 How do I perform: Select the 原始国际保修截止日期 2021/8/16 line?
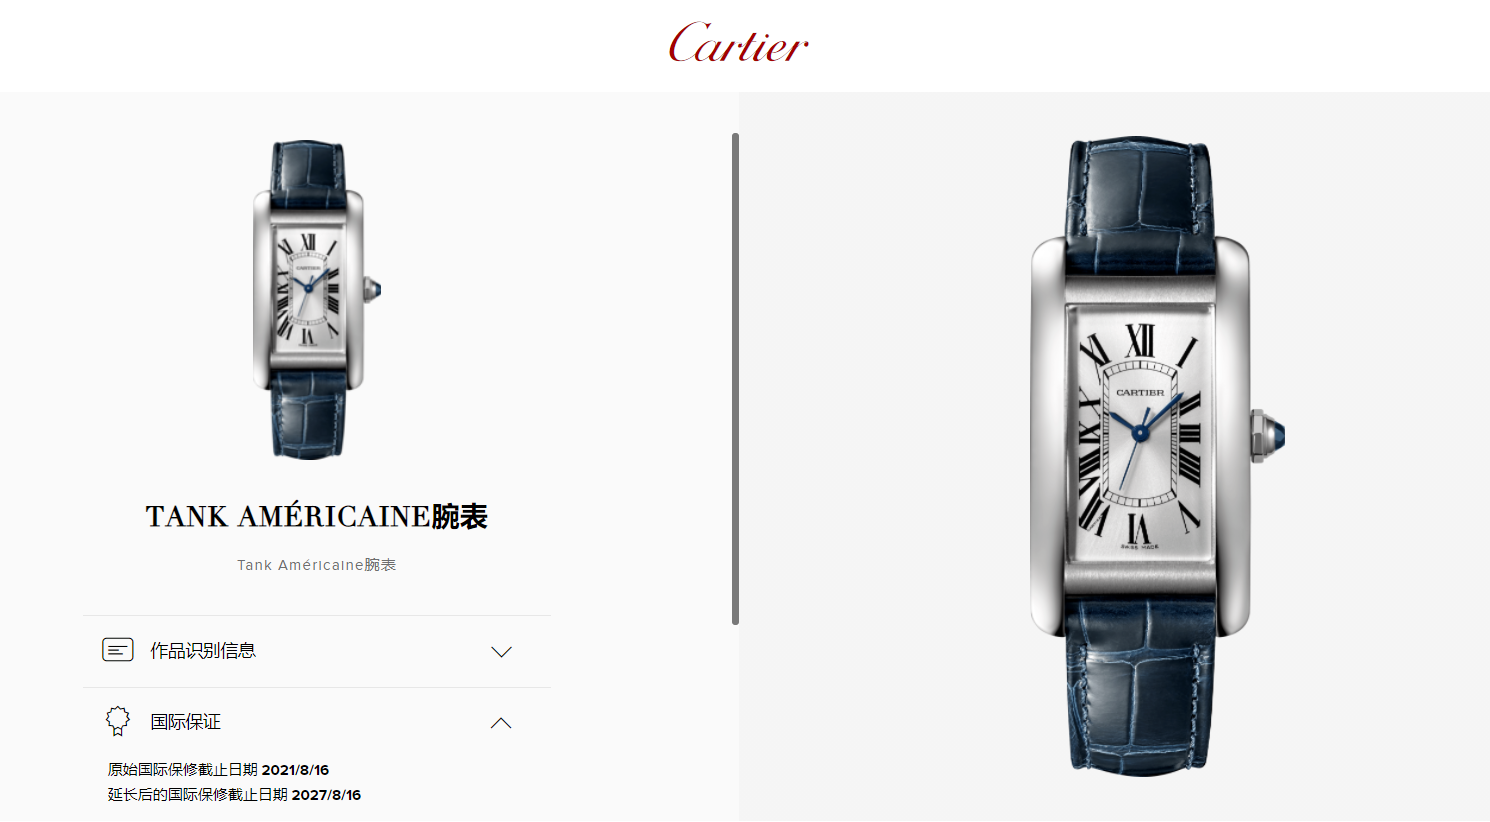(x=218, y=770)
